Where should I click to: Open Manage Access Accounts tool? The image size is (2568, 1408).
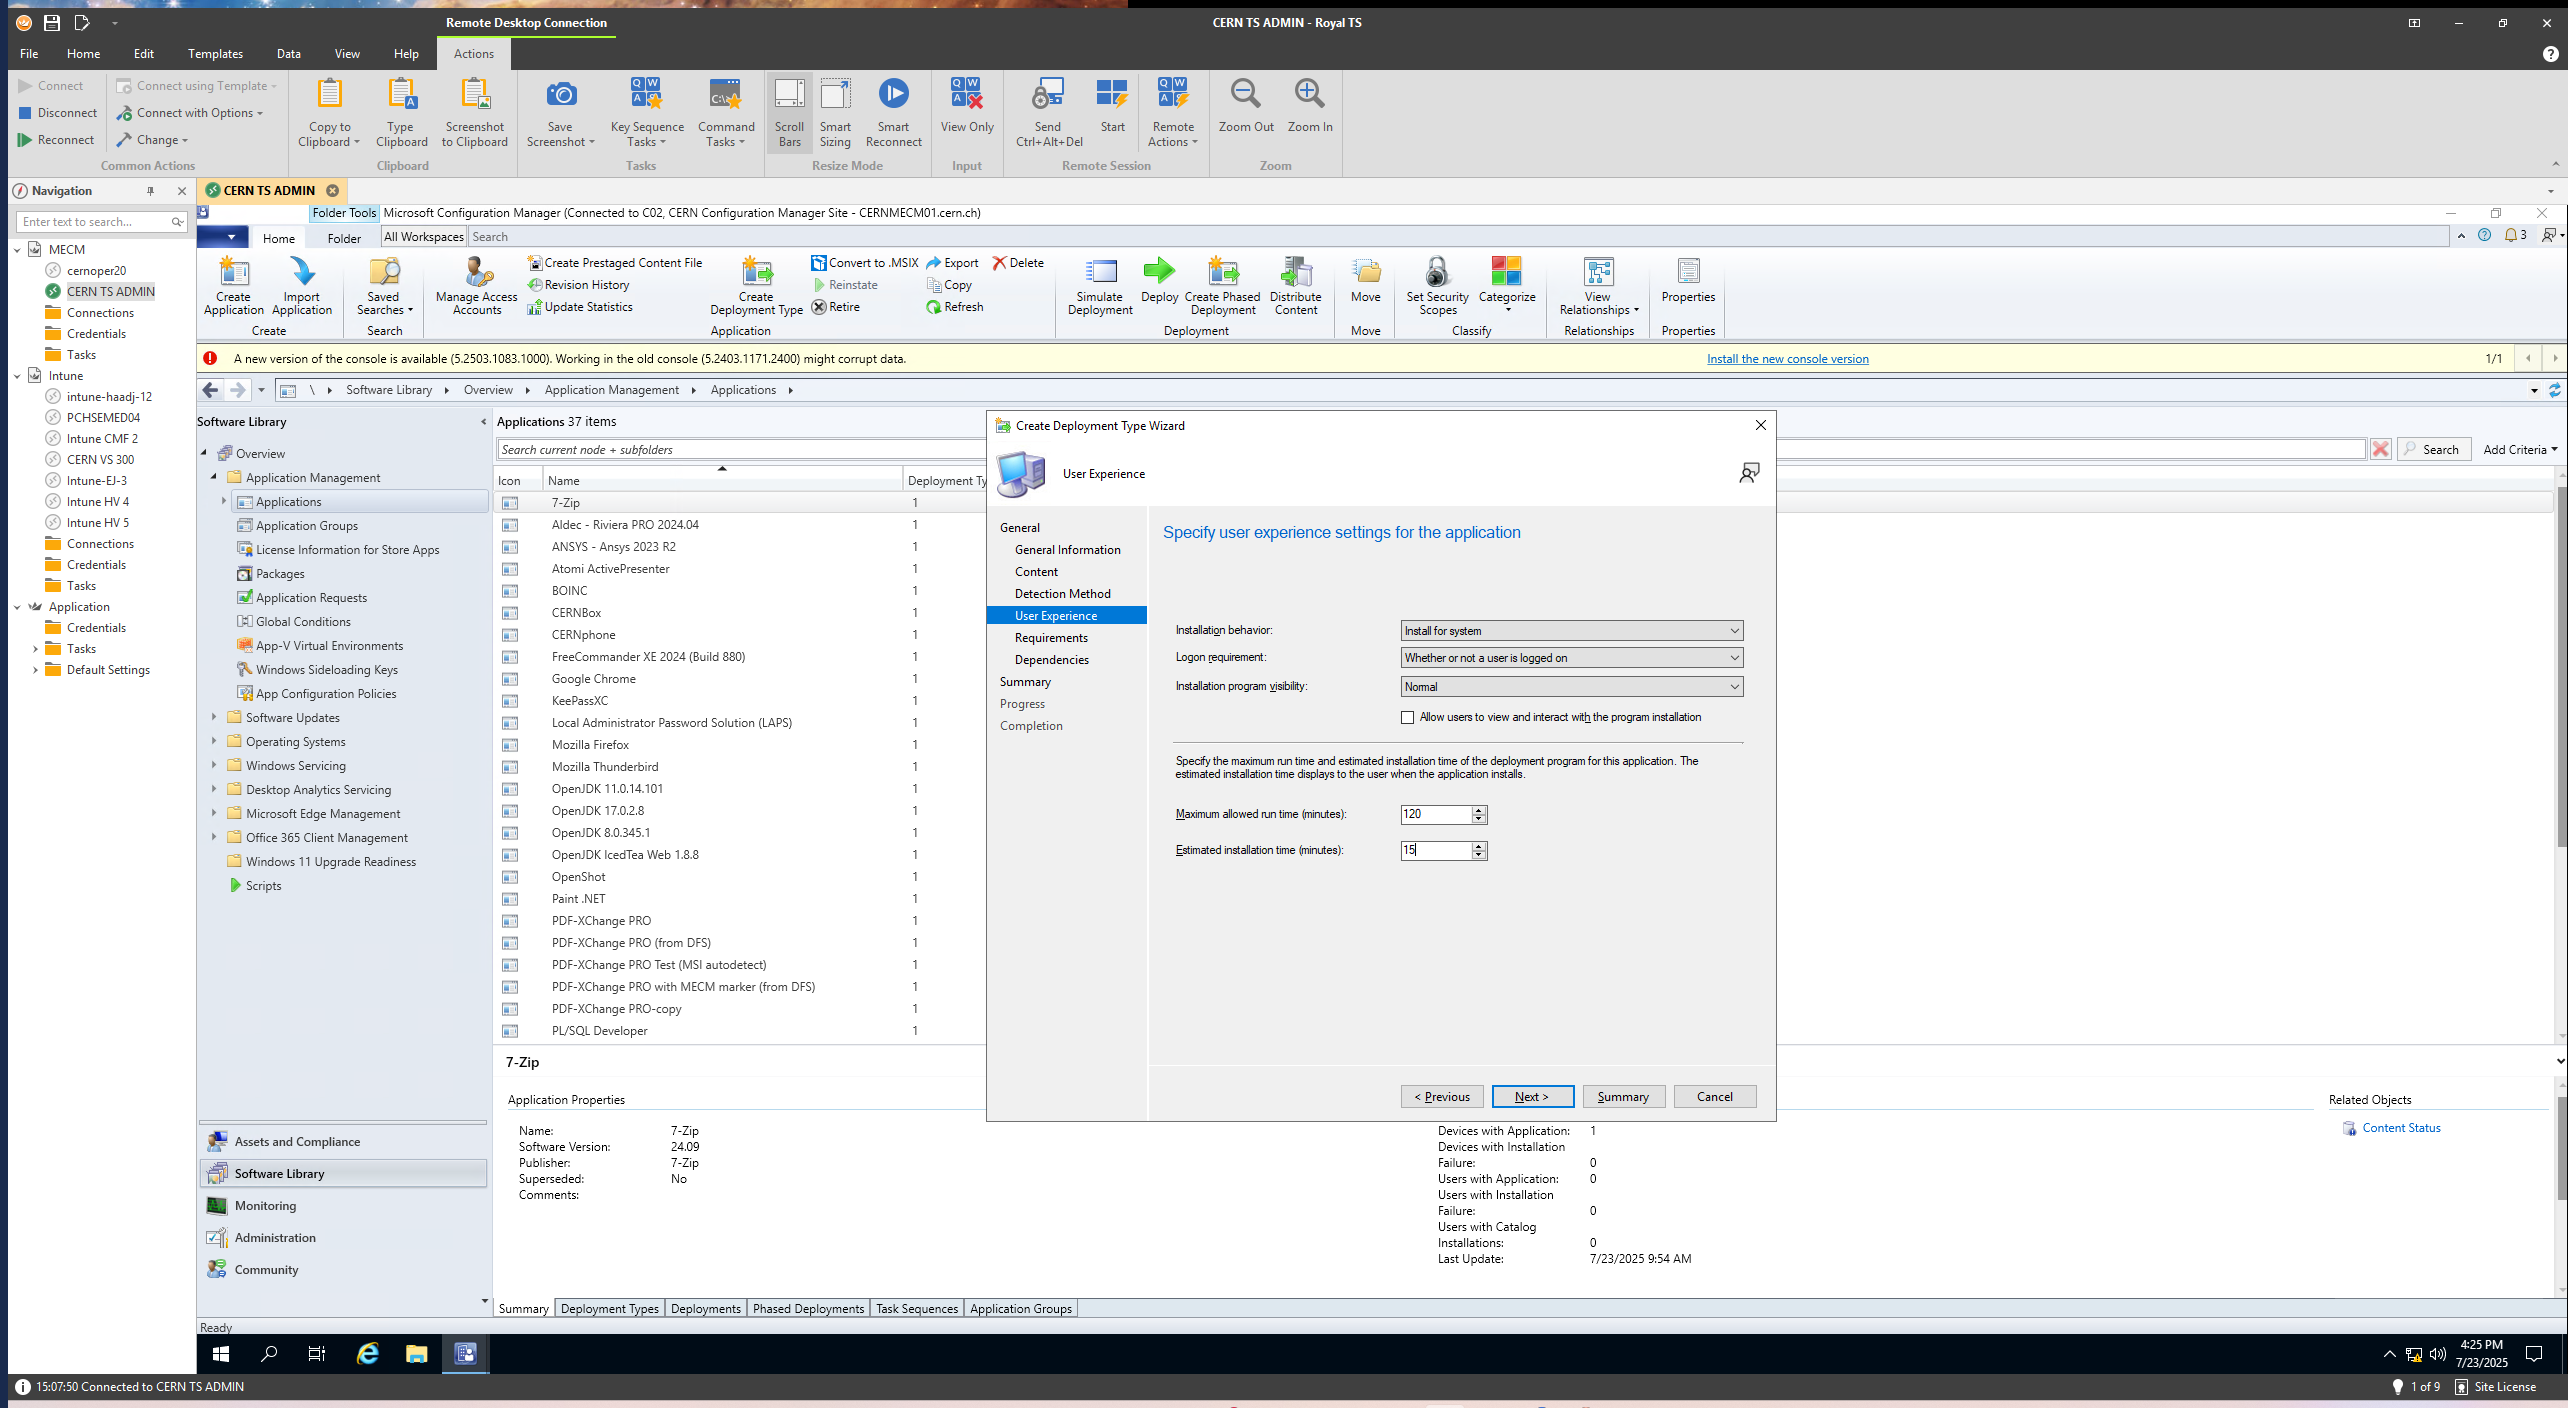[x=477, y=286]
